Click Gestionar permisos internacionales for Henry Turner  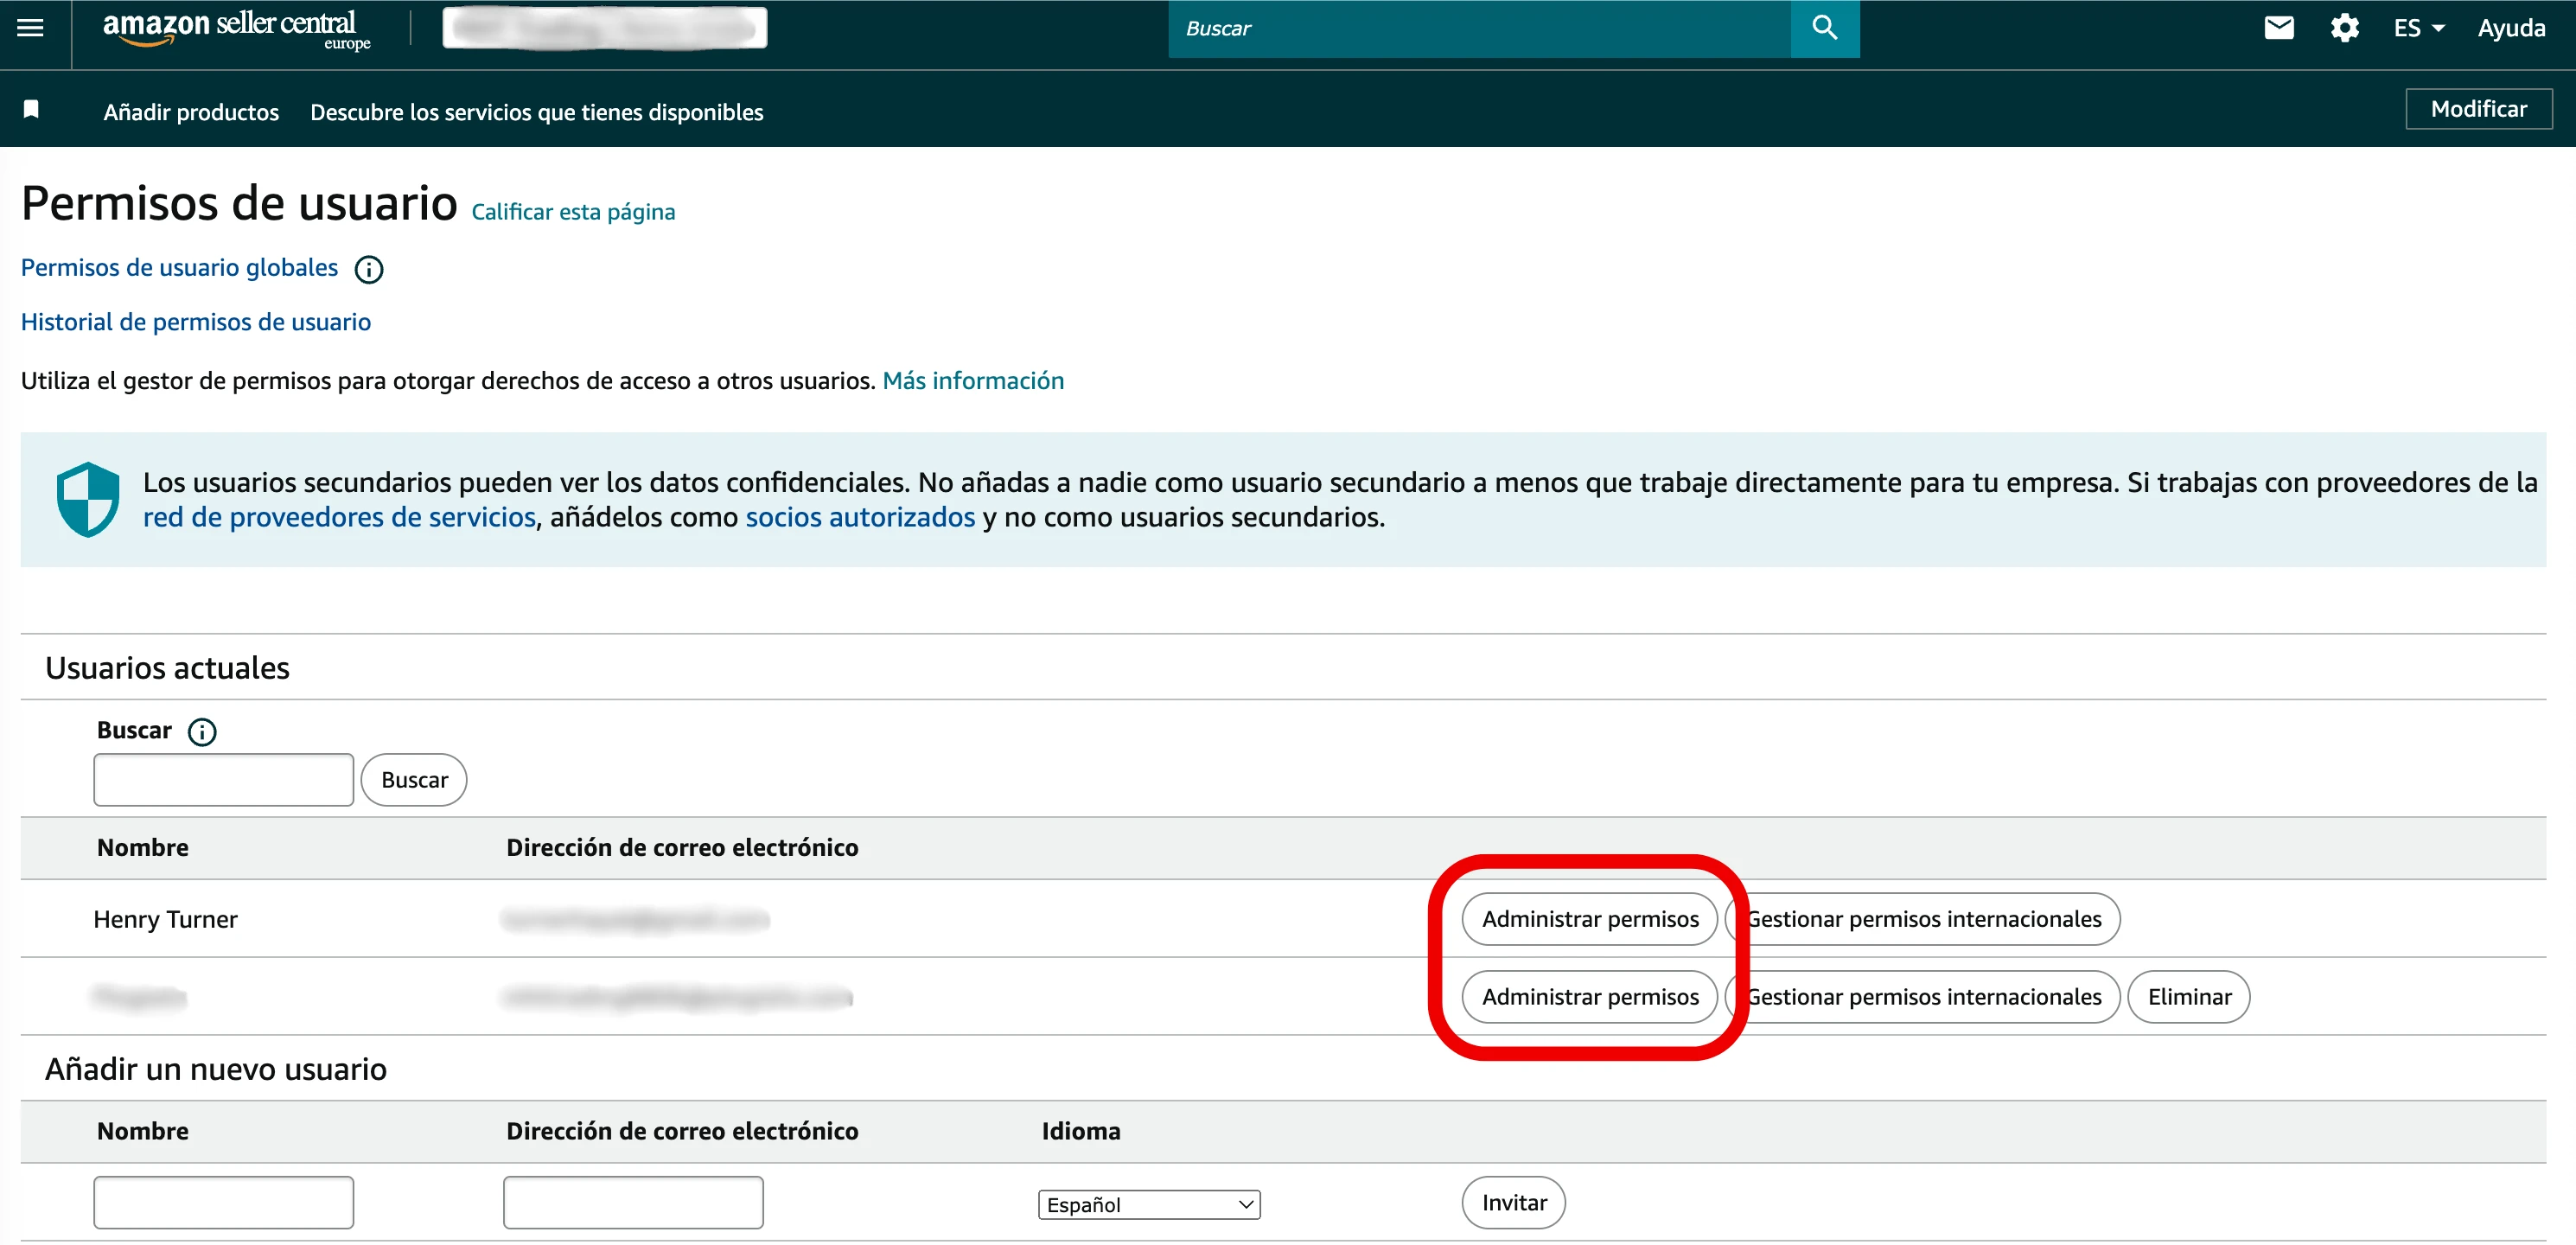[x=1923, y=919]
